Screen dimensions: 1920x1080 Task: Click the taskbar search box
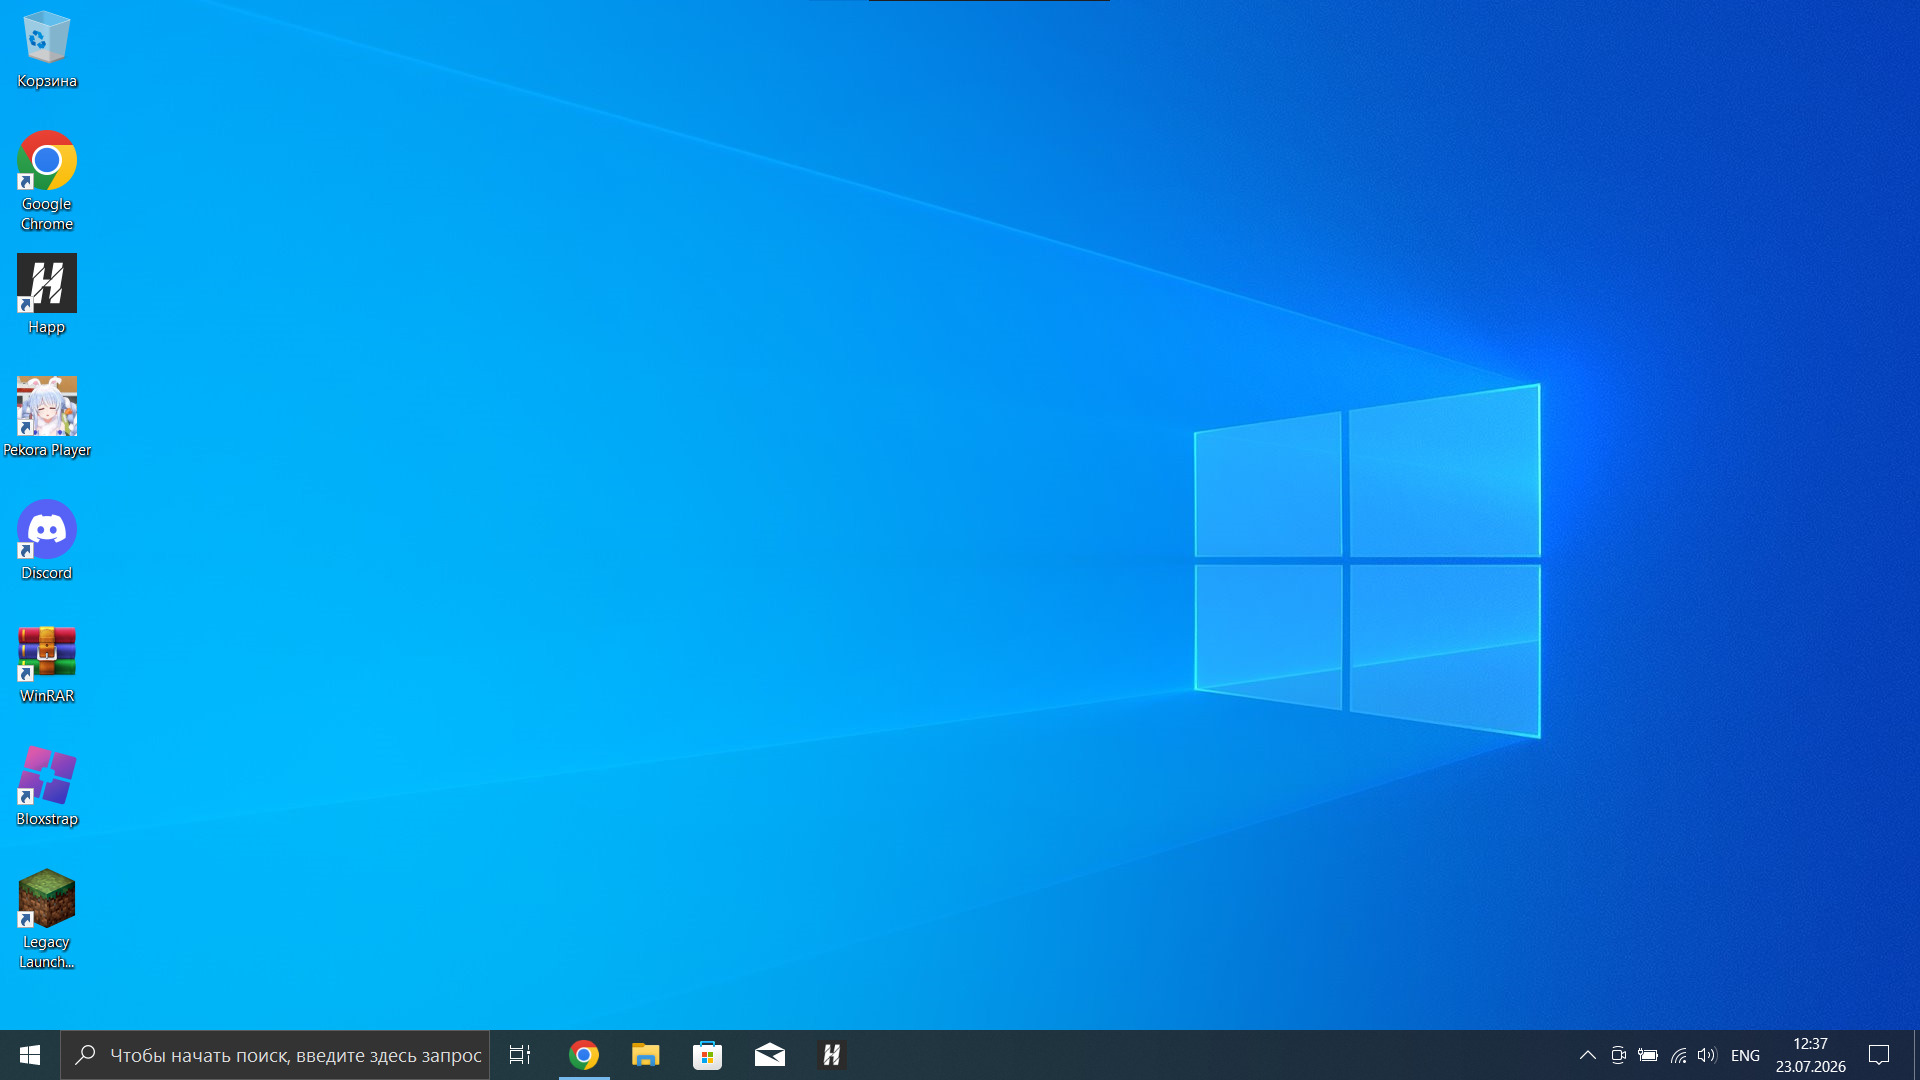pyautogui.click(x=275, y=1055)
